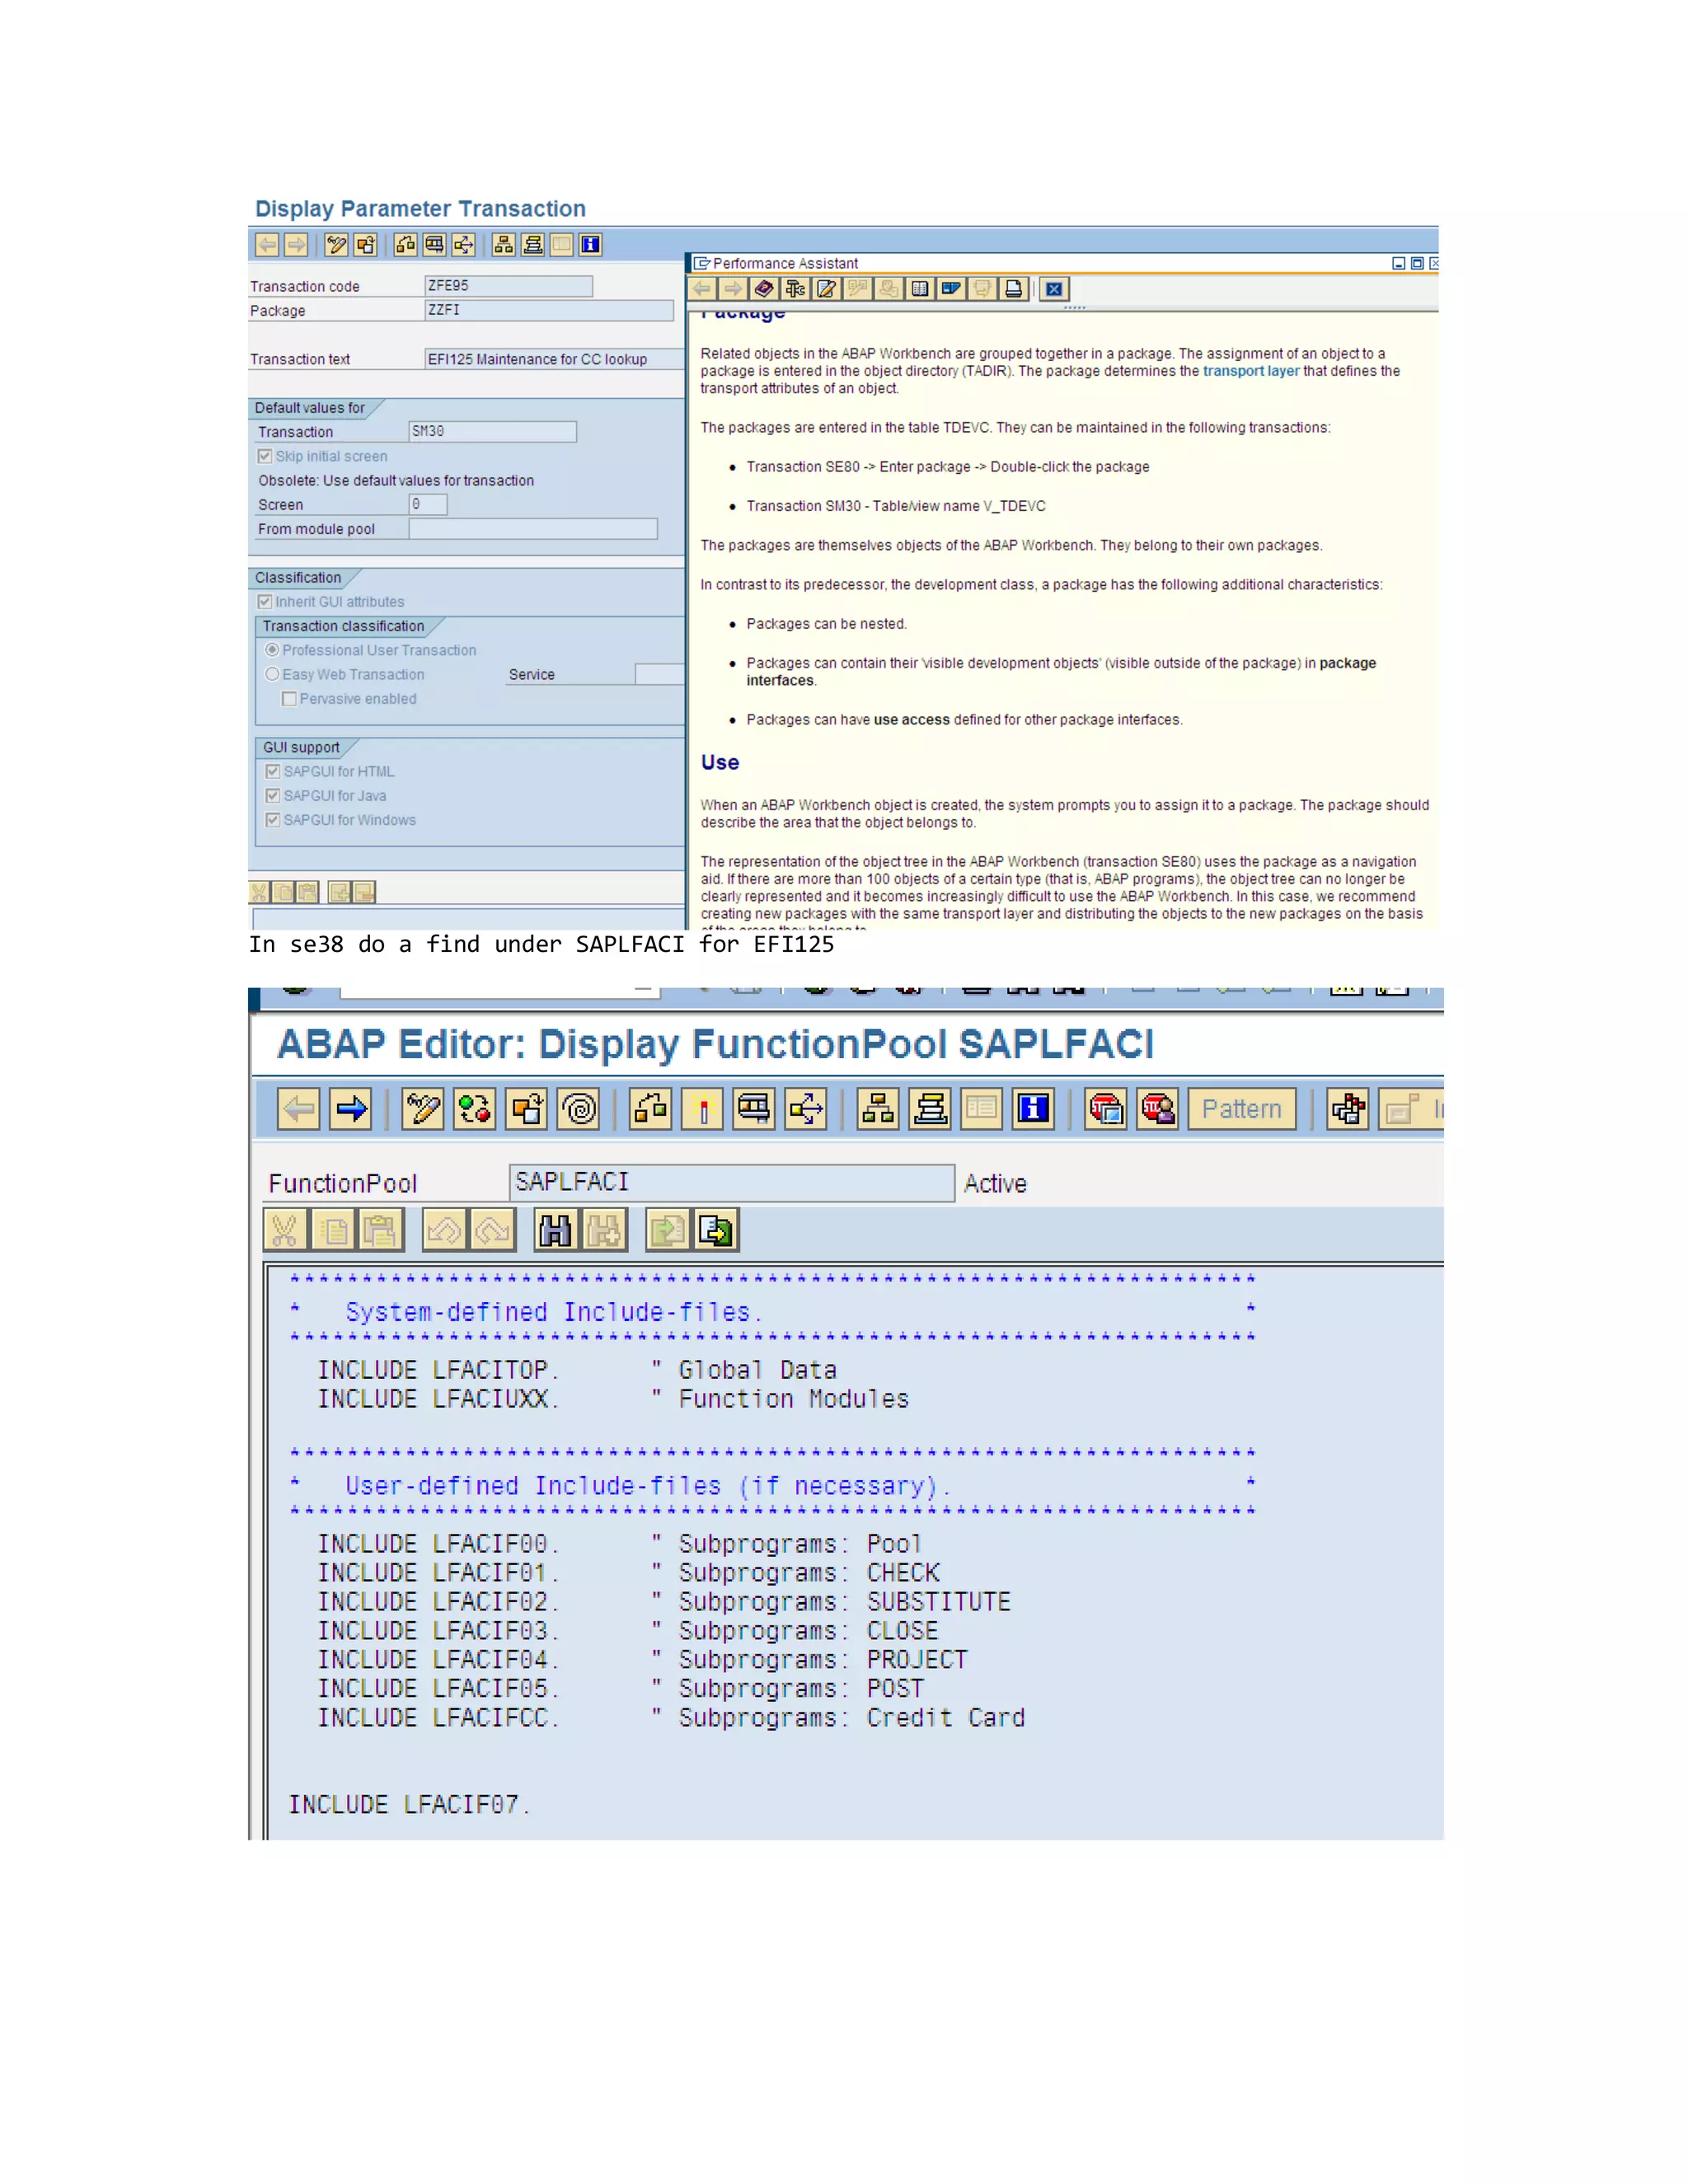
Task: Click blue forward arrow in ABAP Editor toolbar
Action: click(351, 1109)
